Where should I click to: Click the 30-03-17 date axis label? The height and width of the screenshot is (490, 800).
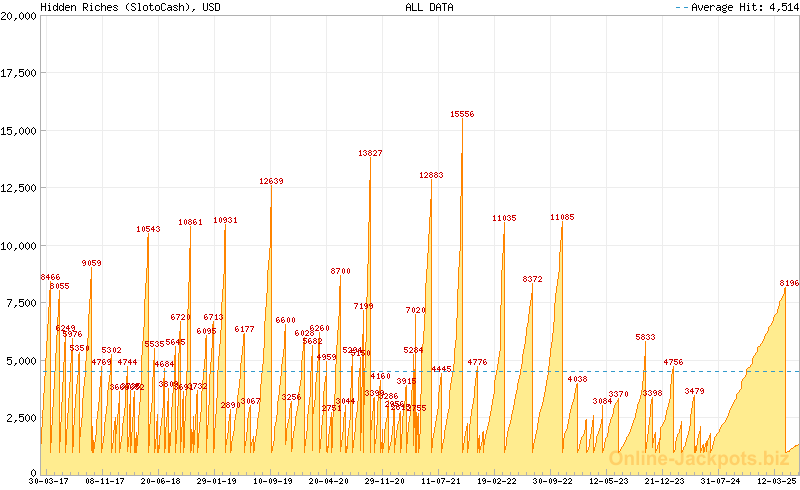[49, 481]
